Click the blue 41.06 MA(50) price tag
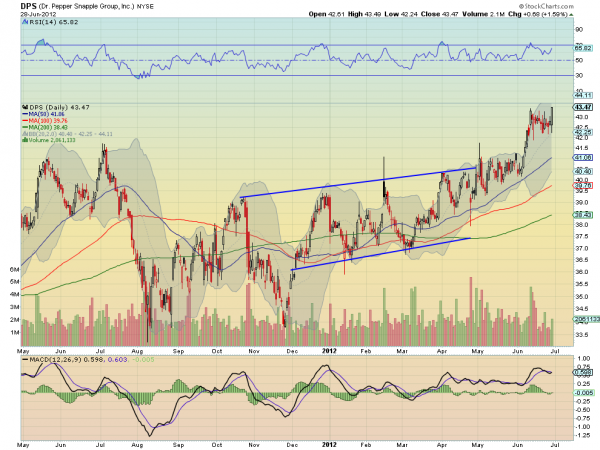 point(583,157)
